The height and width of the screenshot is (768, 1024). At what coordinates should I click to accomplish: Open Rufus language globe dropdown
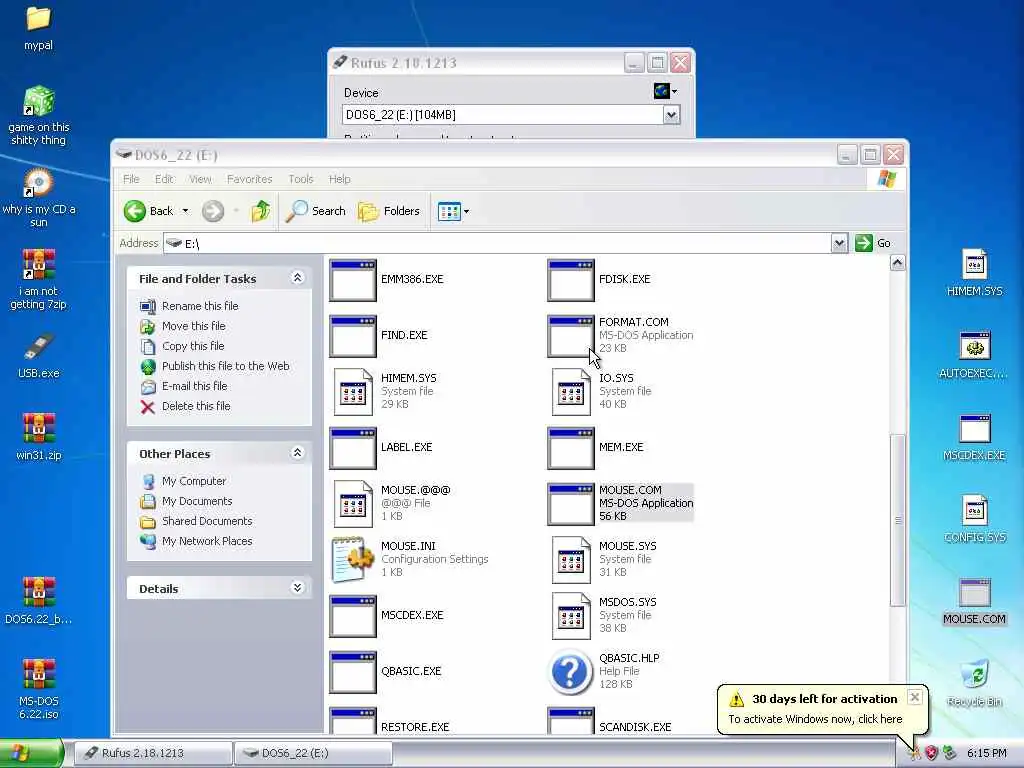point(665,91)
